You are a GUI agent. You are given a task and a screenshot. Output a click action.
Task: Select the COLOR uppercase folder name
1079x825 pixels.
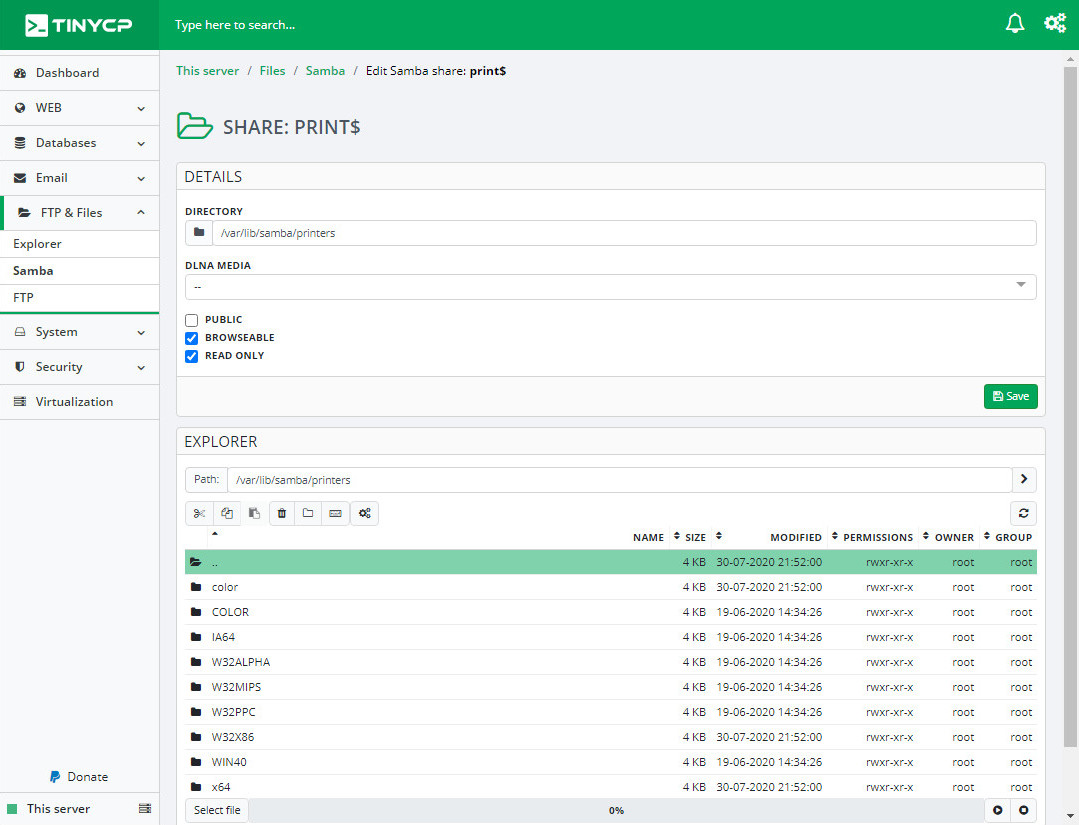pos(230,612)
